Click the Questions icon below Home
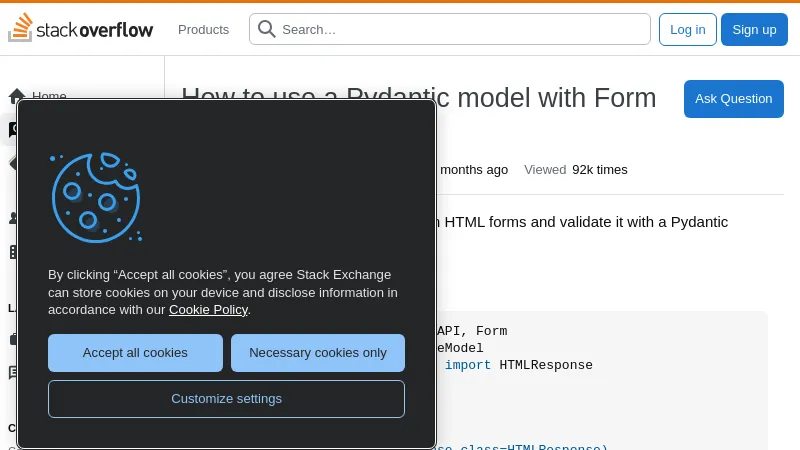 point(13,130)
